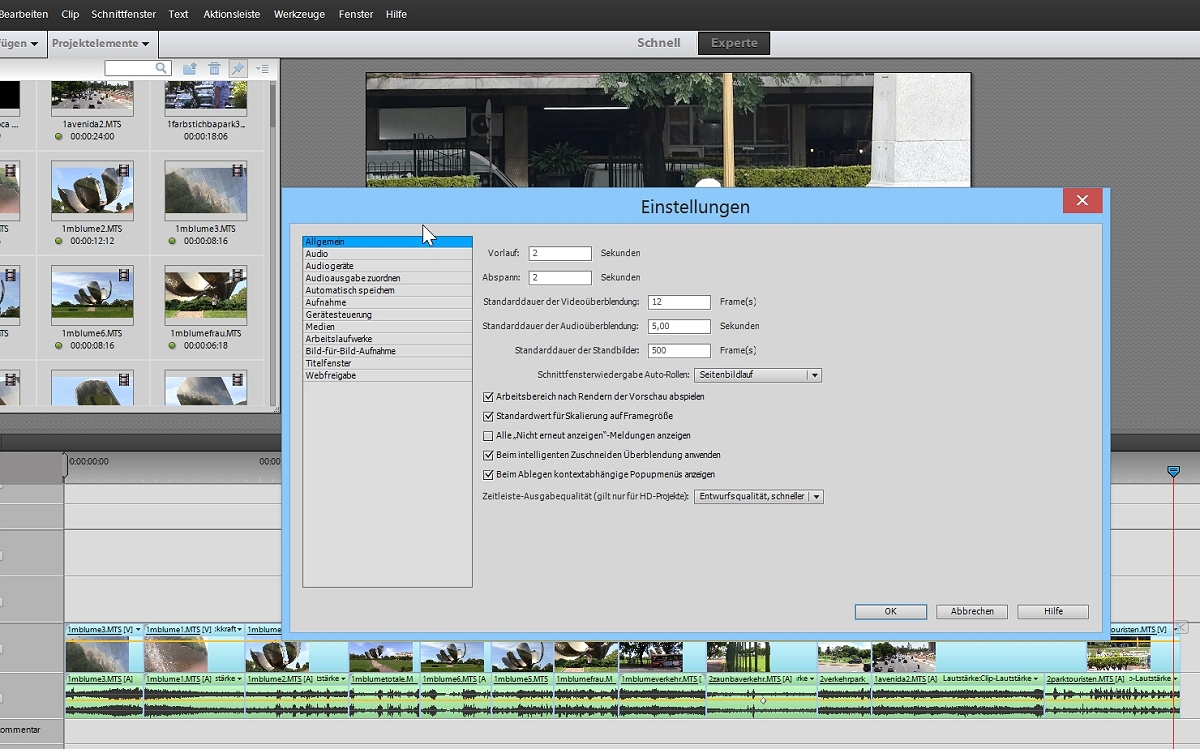The image size is (1200, 749).
Task: Confirm settings with OK button
Action: pos(890,611)
